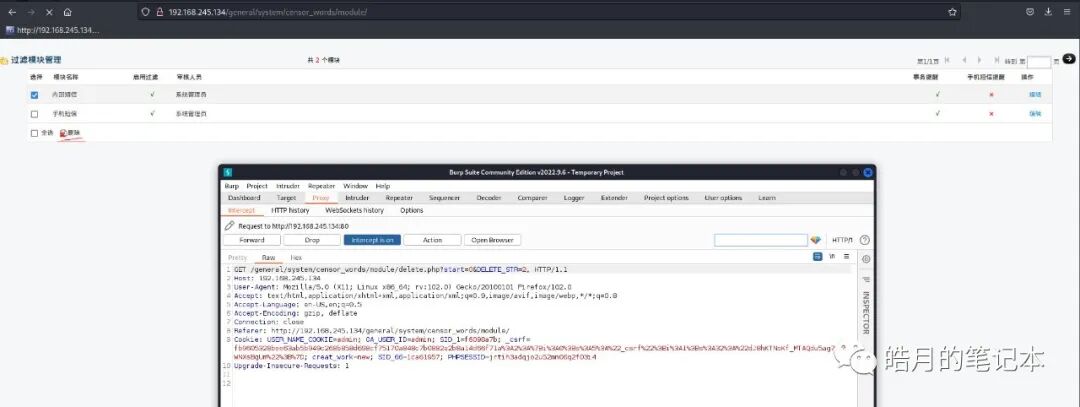Click the Drop button

[312, 240]
